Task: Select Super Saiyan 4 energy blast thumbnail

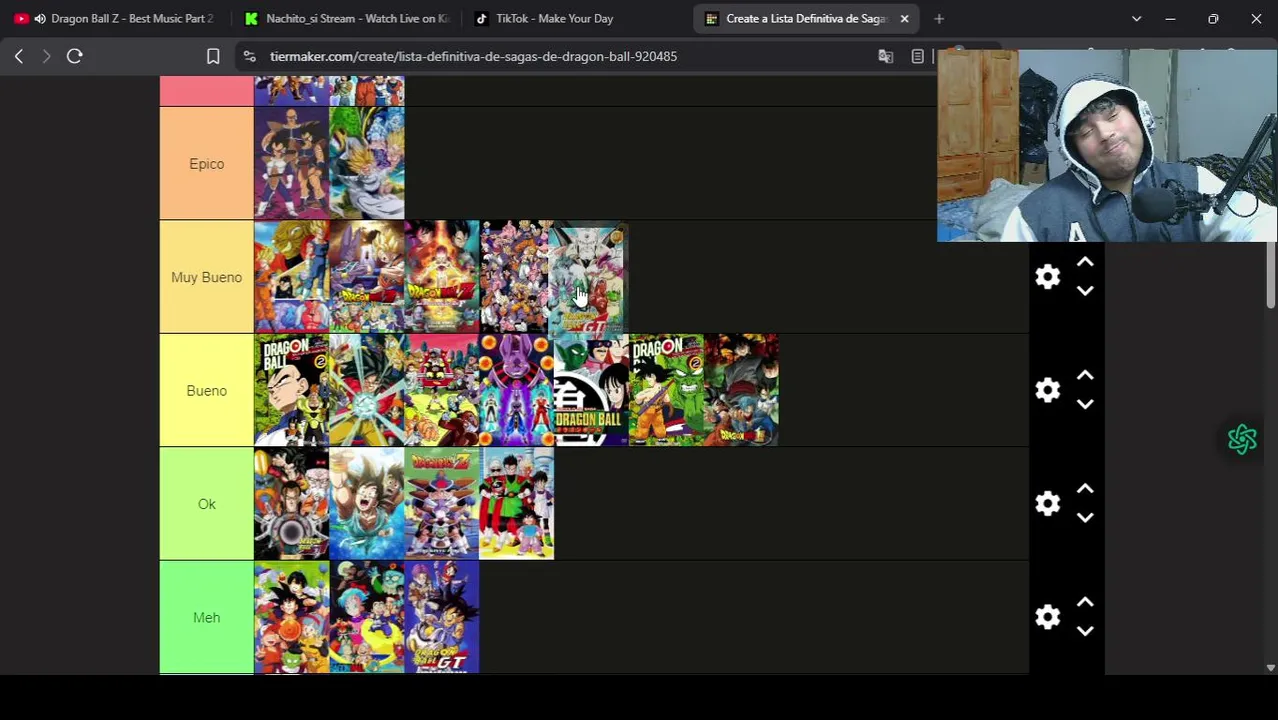Action: click(x=367, y=391)
